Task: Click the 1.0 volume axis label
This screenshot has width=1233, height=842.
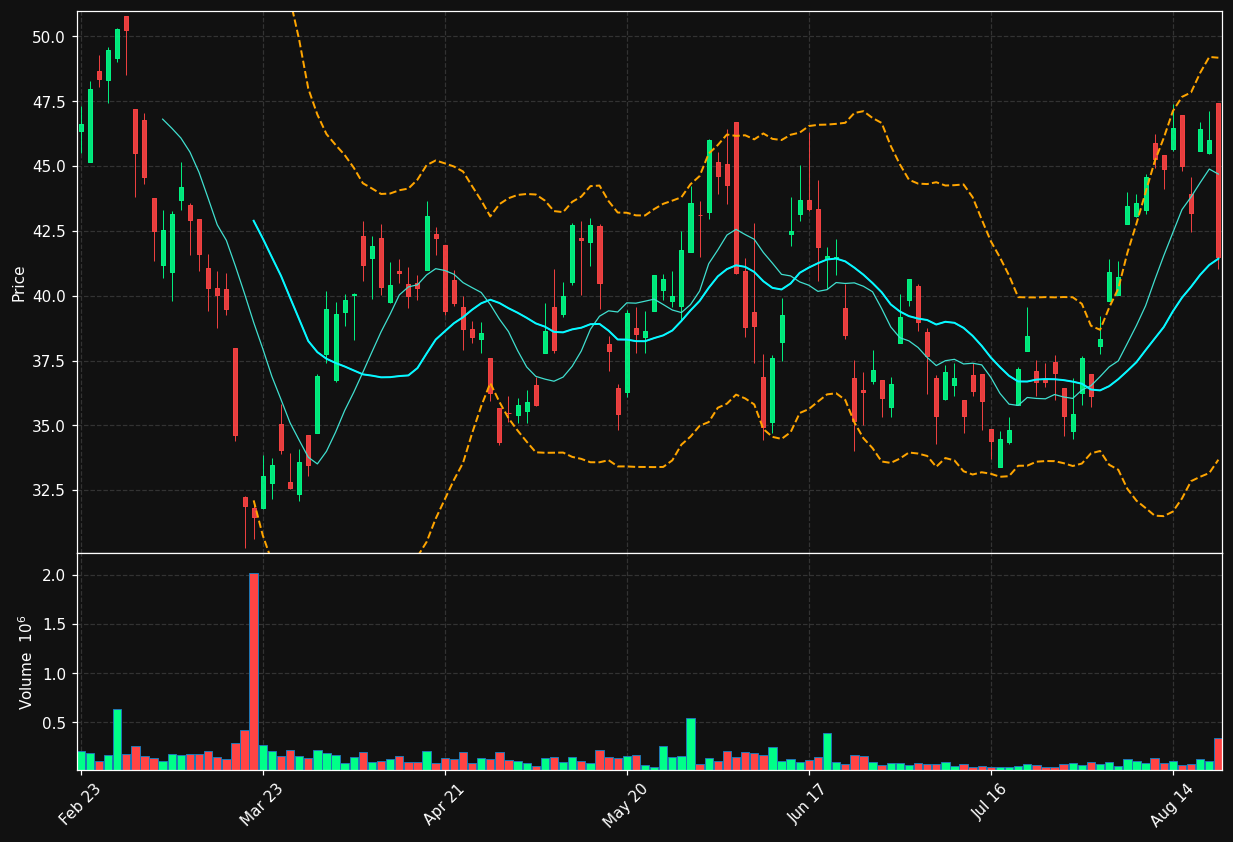Action: pos(54,674)
